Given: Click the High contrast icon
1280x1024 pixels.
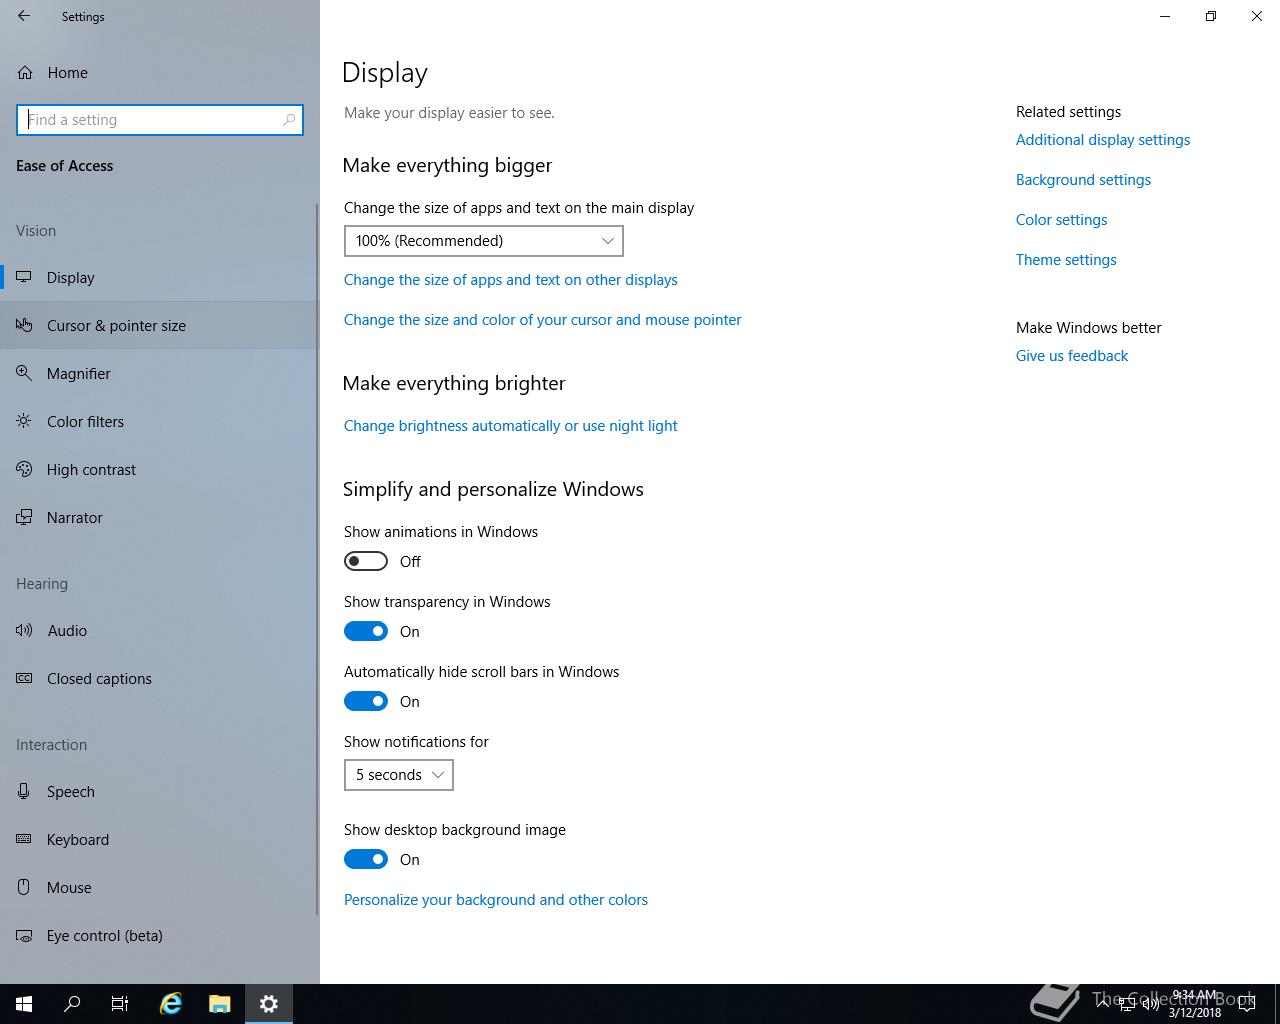Looking at the screenshot, I should click(24, 469).
